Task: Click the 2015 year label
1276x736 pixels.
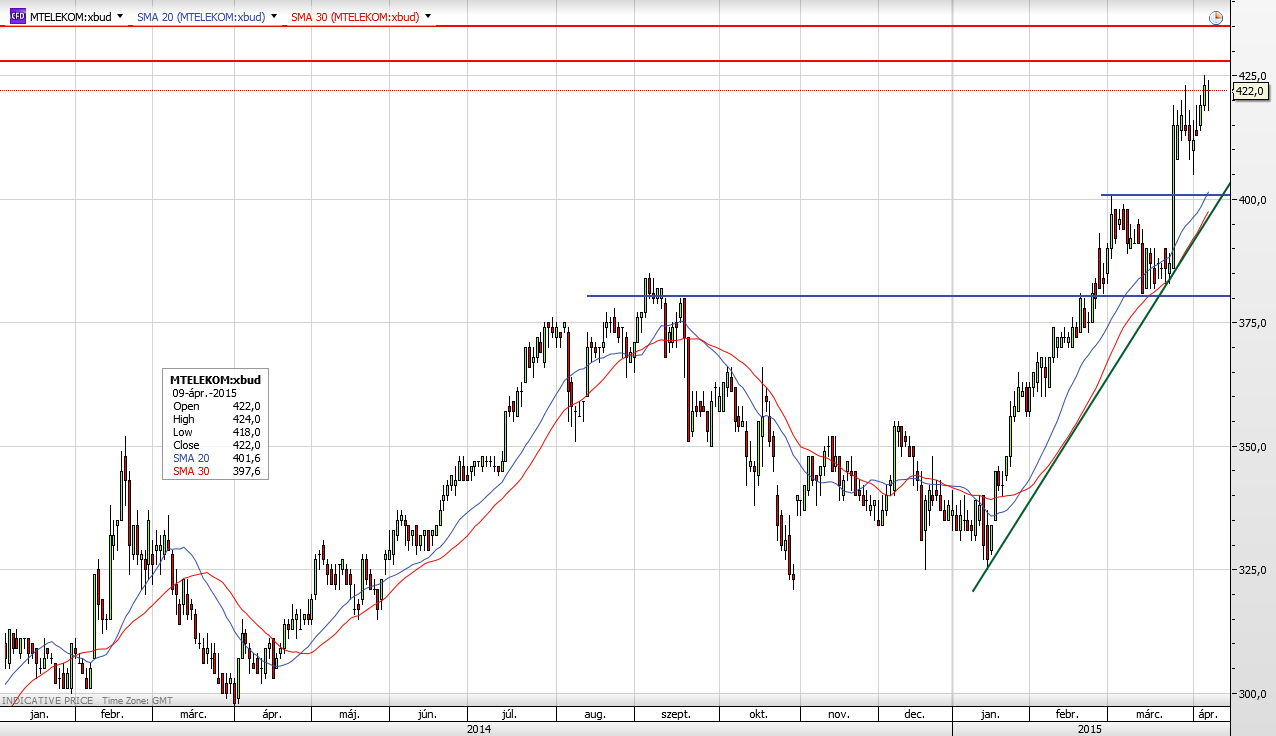Action: pos(1091,729)
